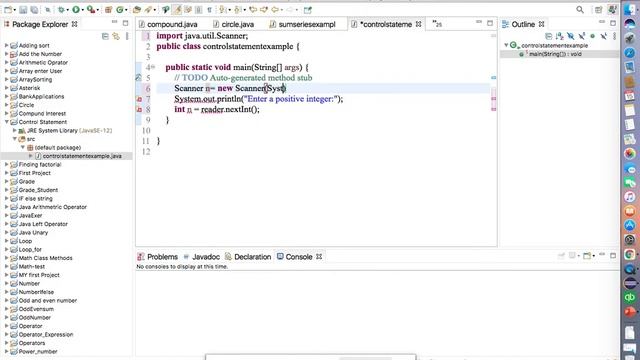Collapse the Control Statement project
Viewport: 640px width, 360px height.
coord(7,122)
